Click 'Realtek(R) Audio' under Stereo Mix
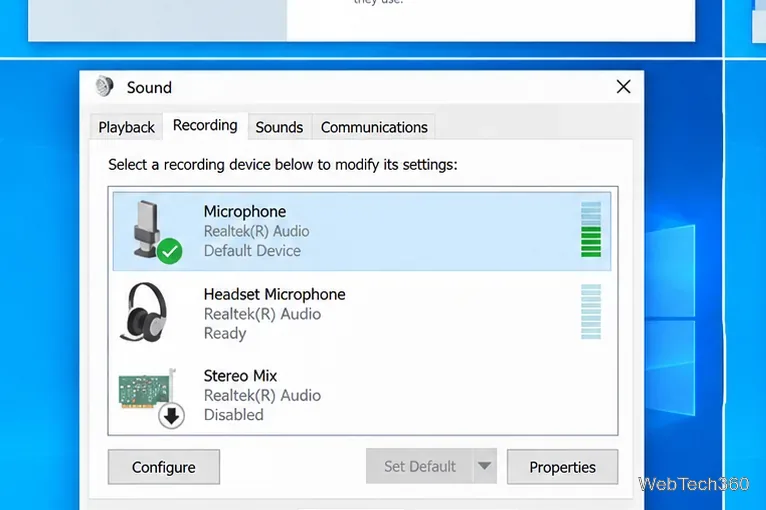The image size is (766, 510). point(262,395)
